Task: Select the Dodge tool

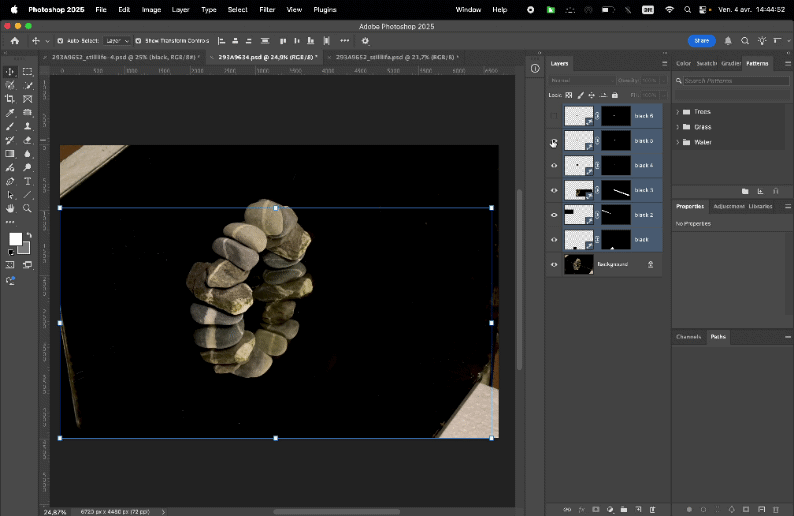Action: [x=27, y=168]
